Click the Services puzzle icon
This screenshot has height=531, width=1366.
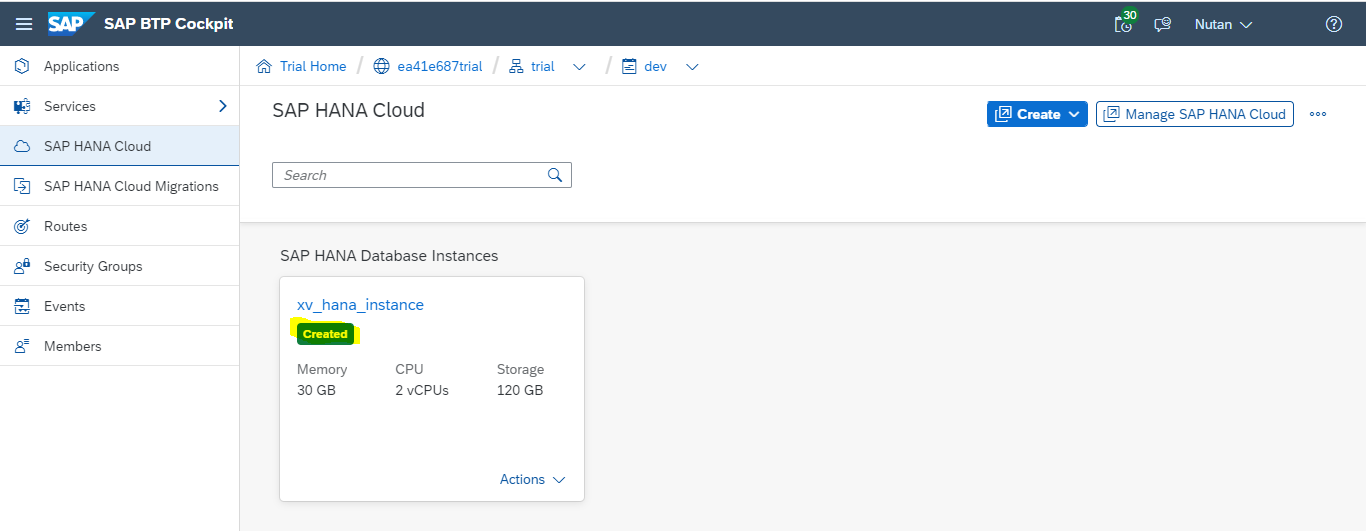tap(22, 106)
